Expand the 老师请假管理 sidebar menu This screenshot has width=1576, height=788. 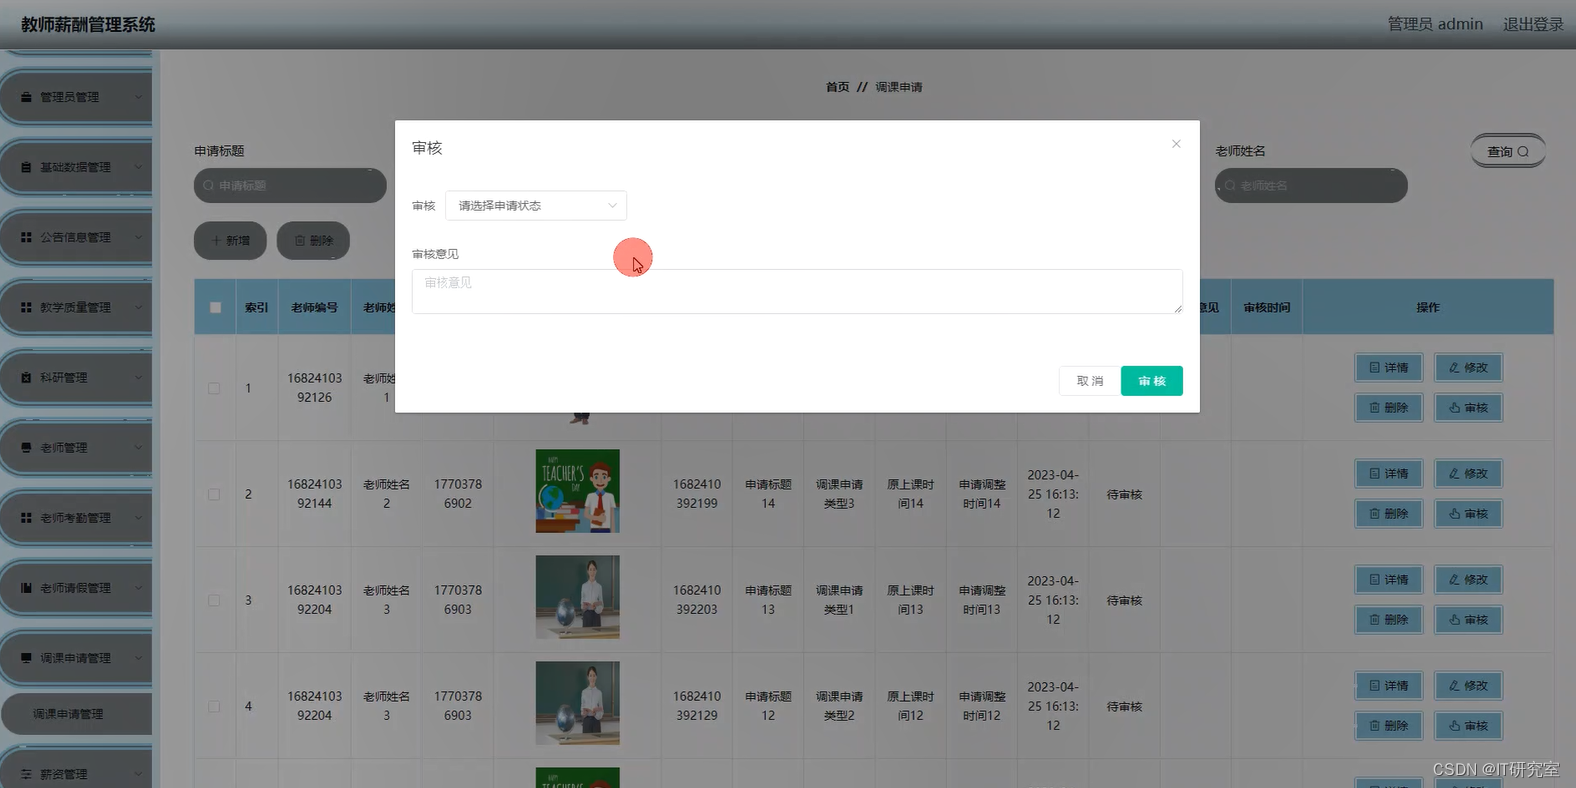click(77, 587)
